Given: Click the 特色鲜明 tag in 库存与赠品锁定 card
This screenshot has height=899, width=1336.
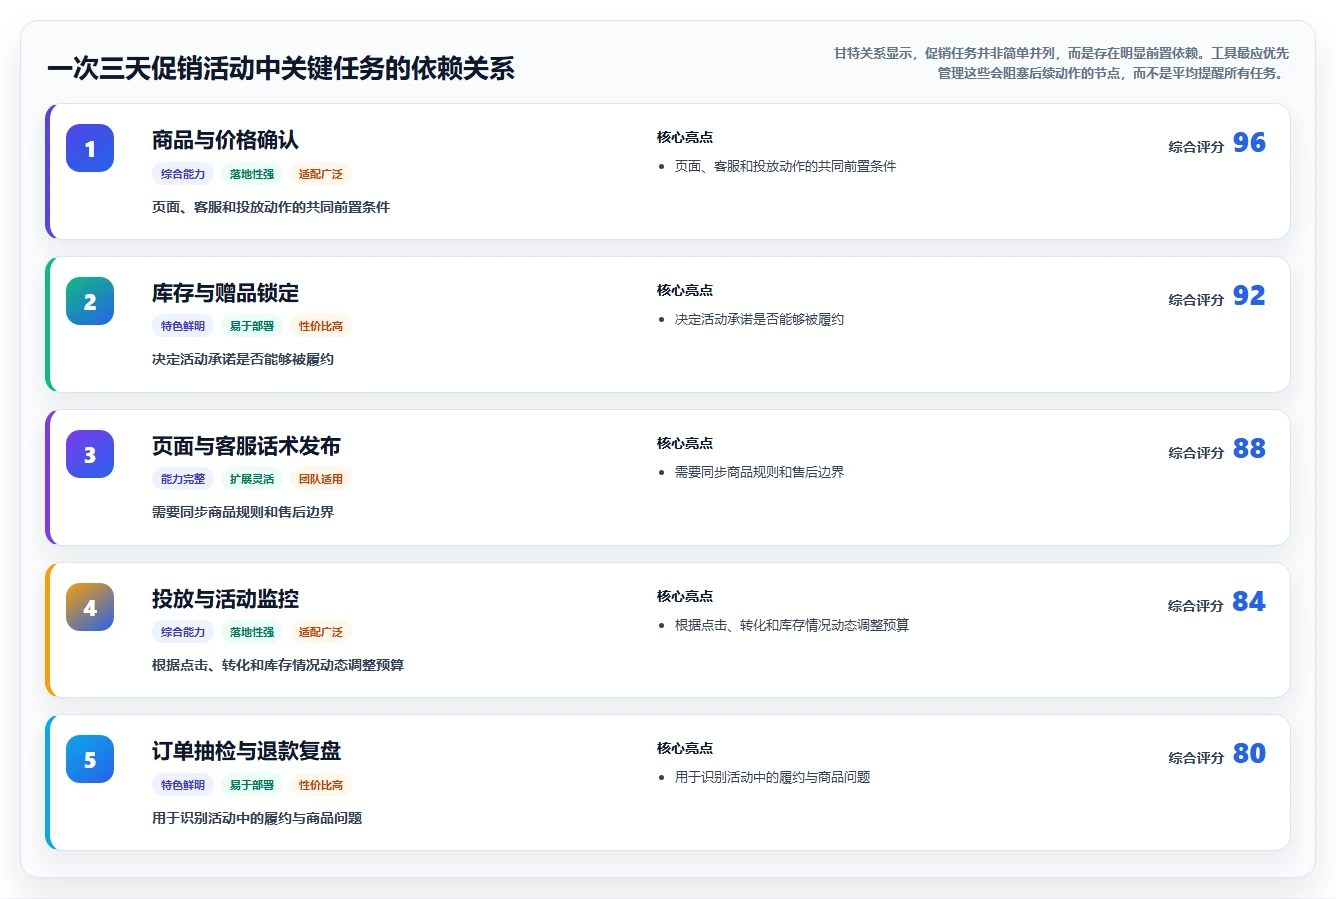Looking at the screenshot, I should 183,326.
